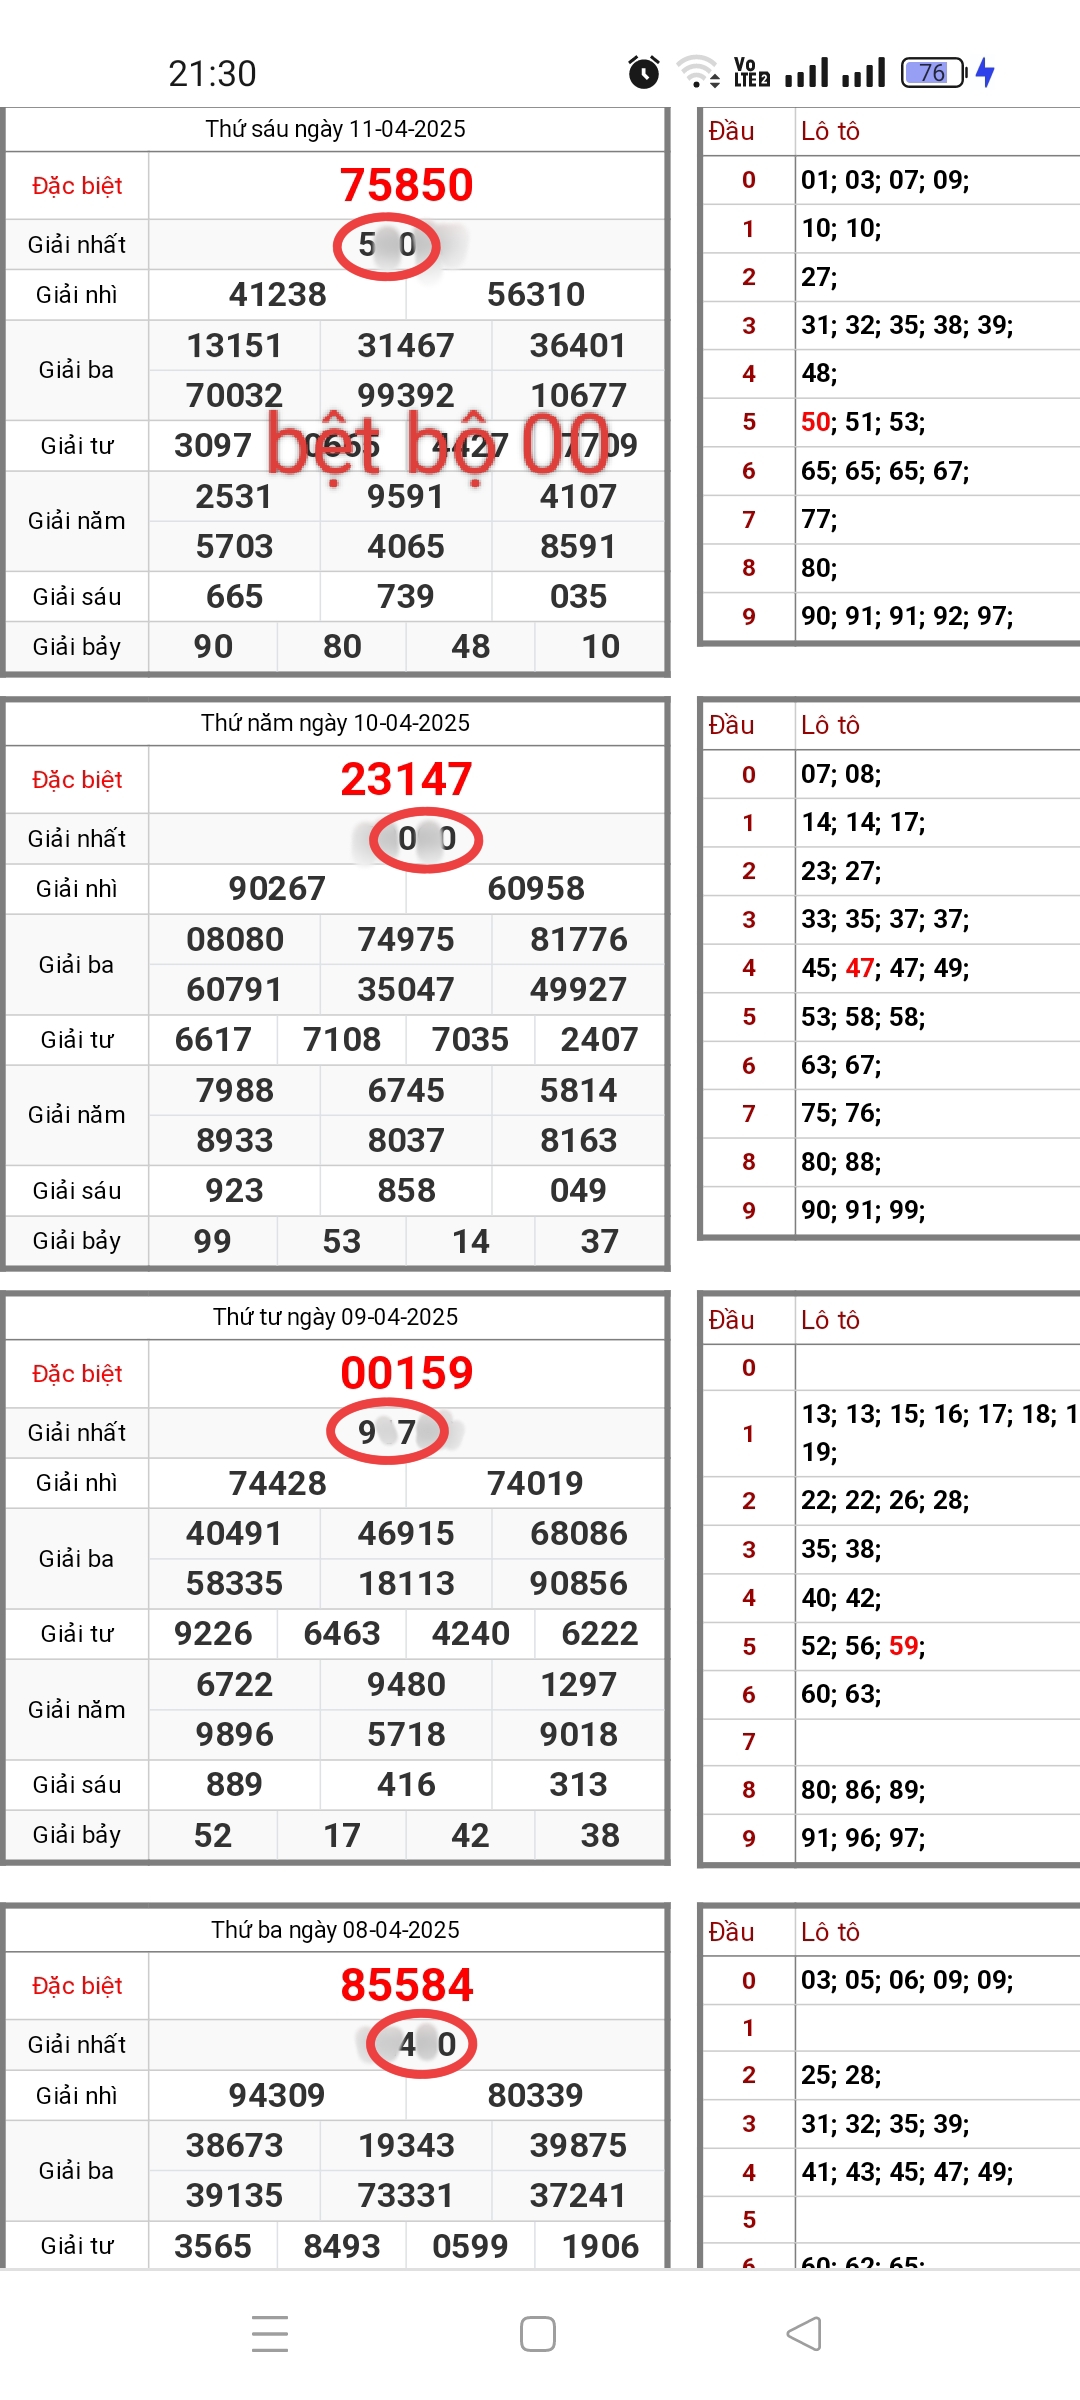The width and height of the screenshot is (1080, 2400).
Task: Tap special prize number 85584
Action: 406,1985
